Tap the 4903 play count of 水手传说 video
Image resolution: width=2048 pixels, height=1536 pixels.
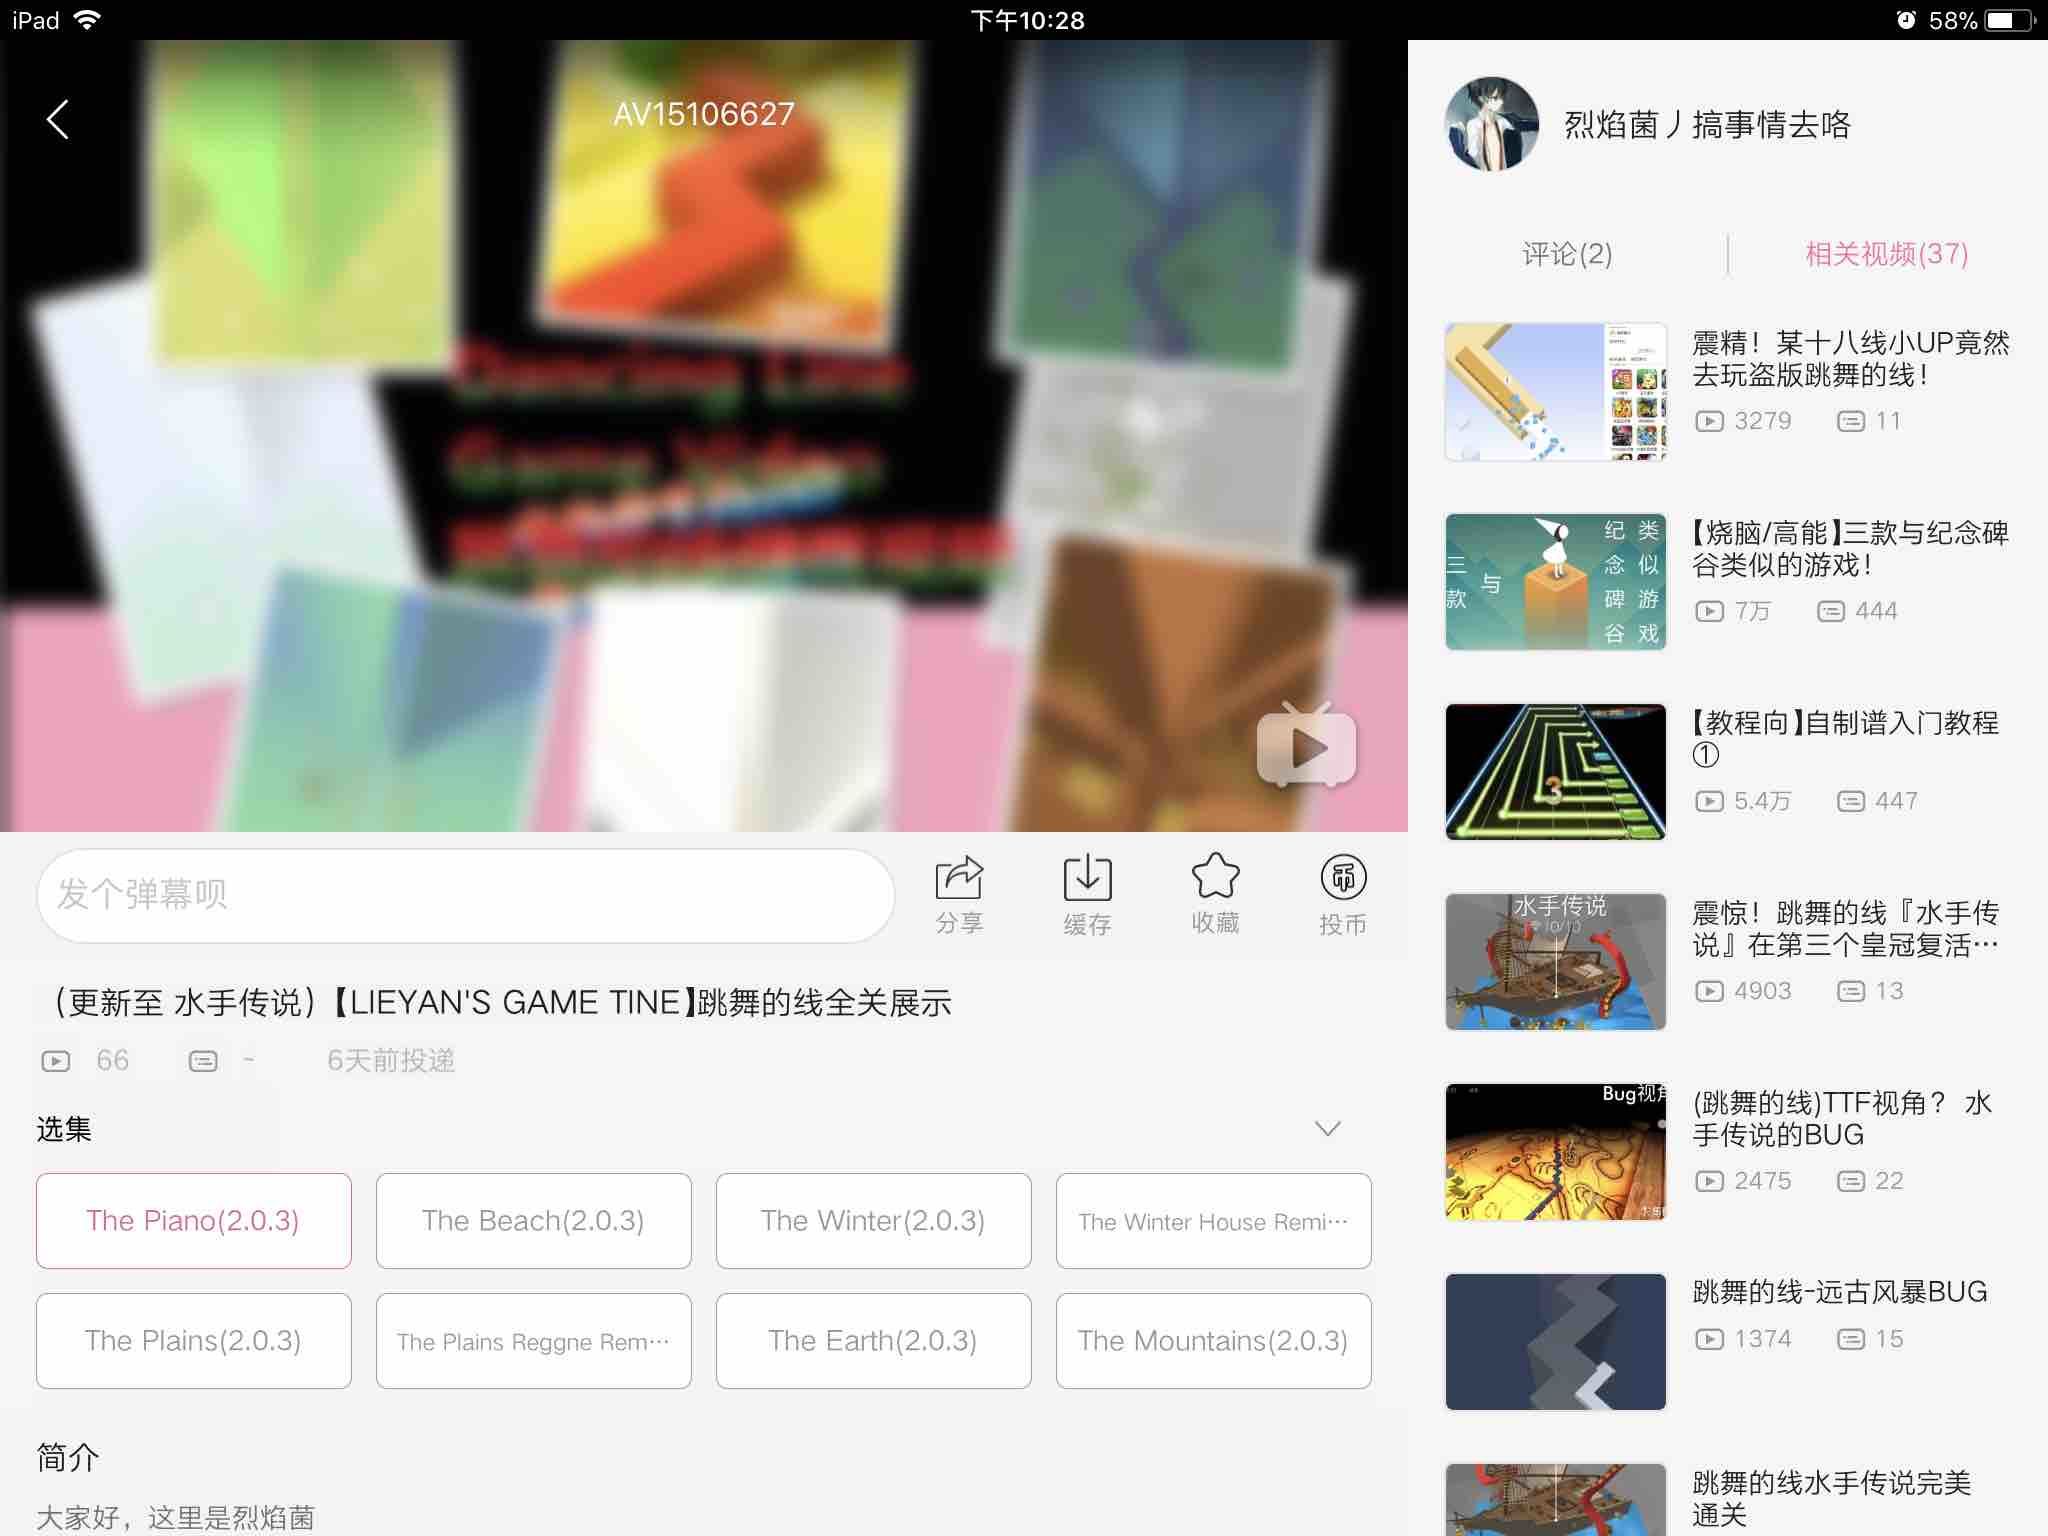pyautogui.click(x=1763, y=991)
